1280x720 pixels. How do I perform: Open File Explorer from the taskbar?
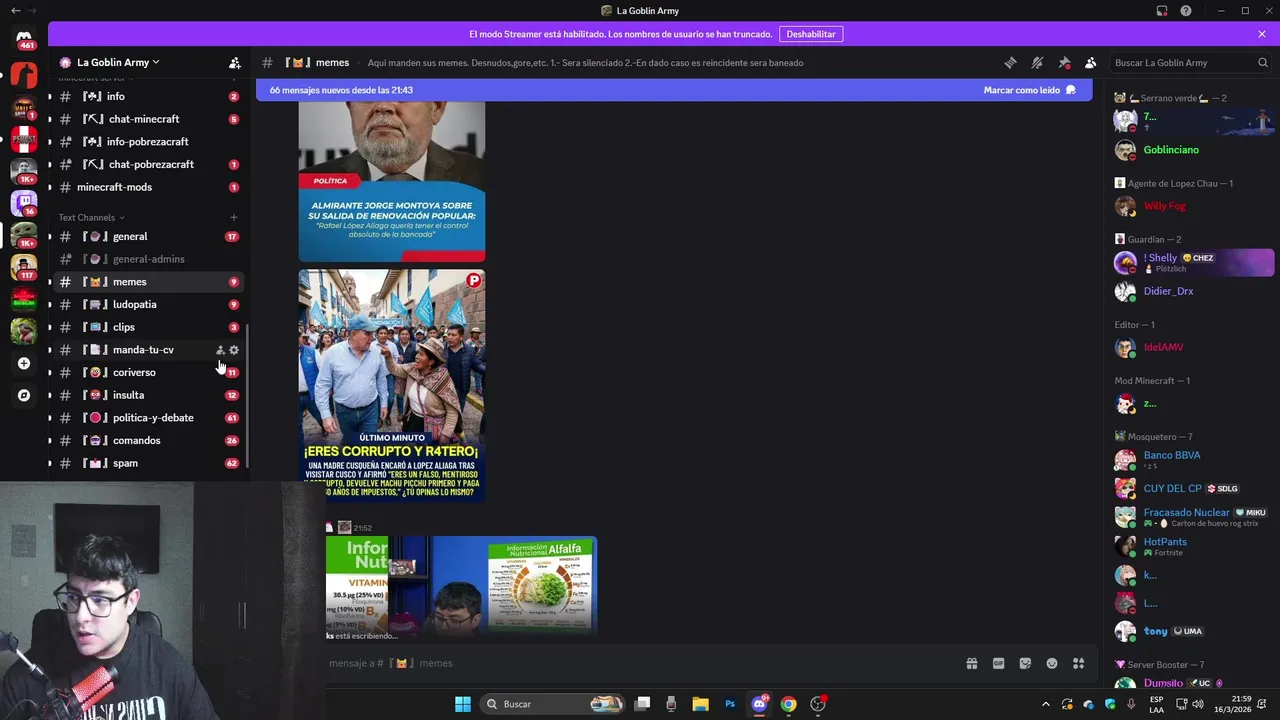coord(700,704)
